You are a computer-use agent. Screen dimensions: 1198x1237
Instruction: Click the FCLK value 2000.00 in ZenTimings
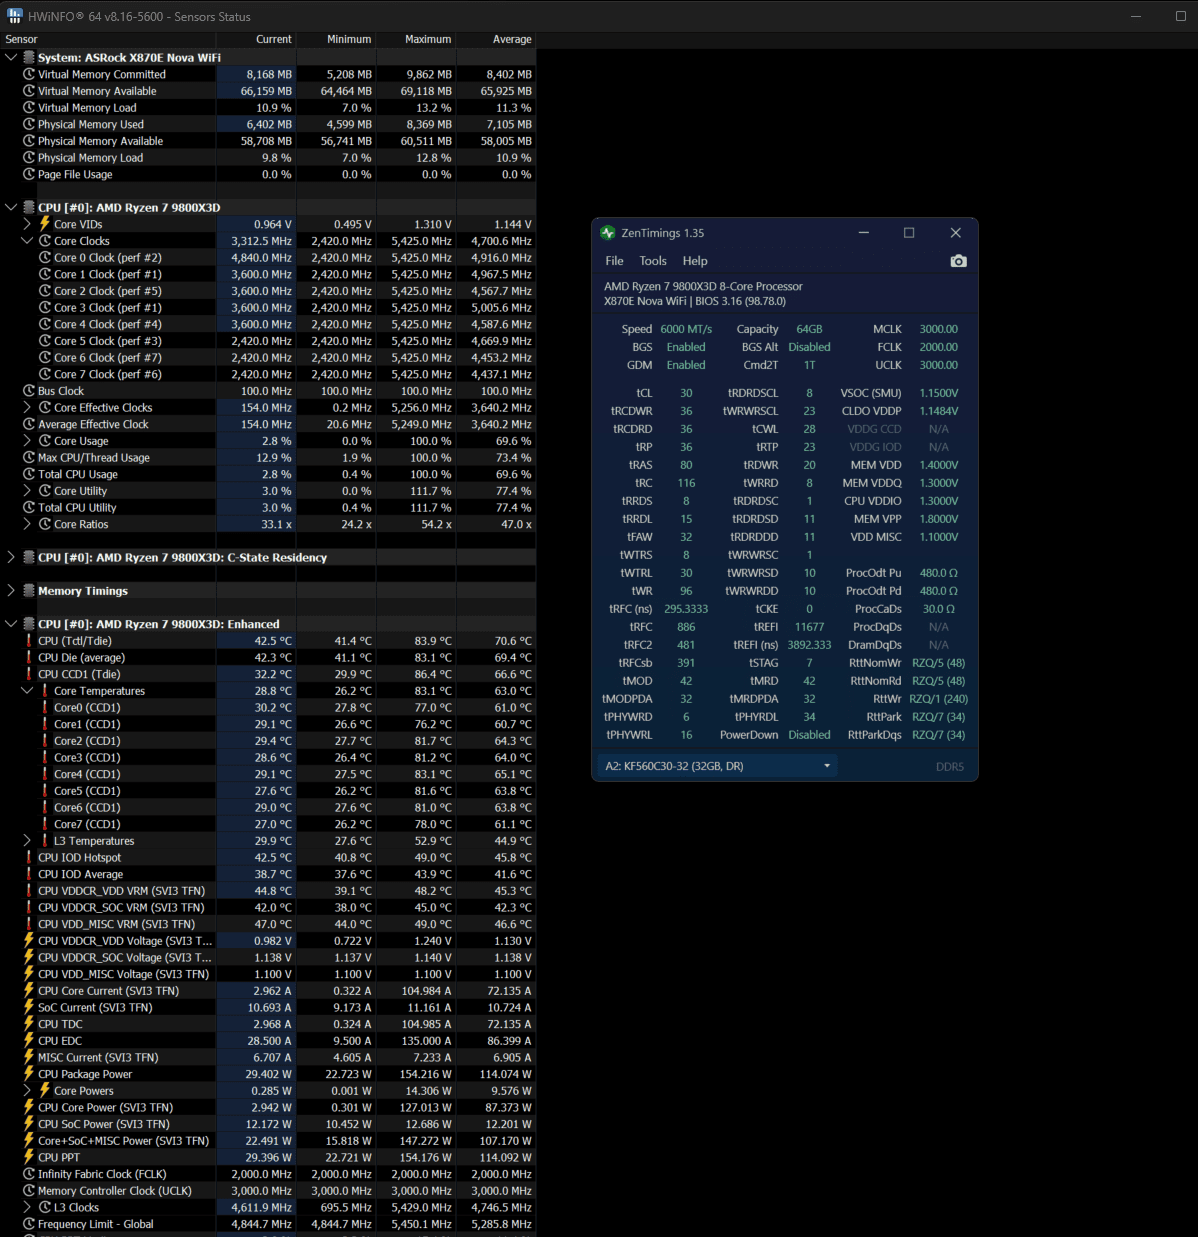(x=938, y=347)
